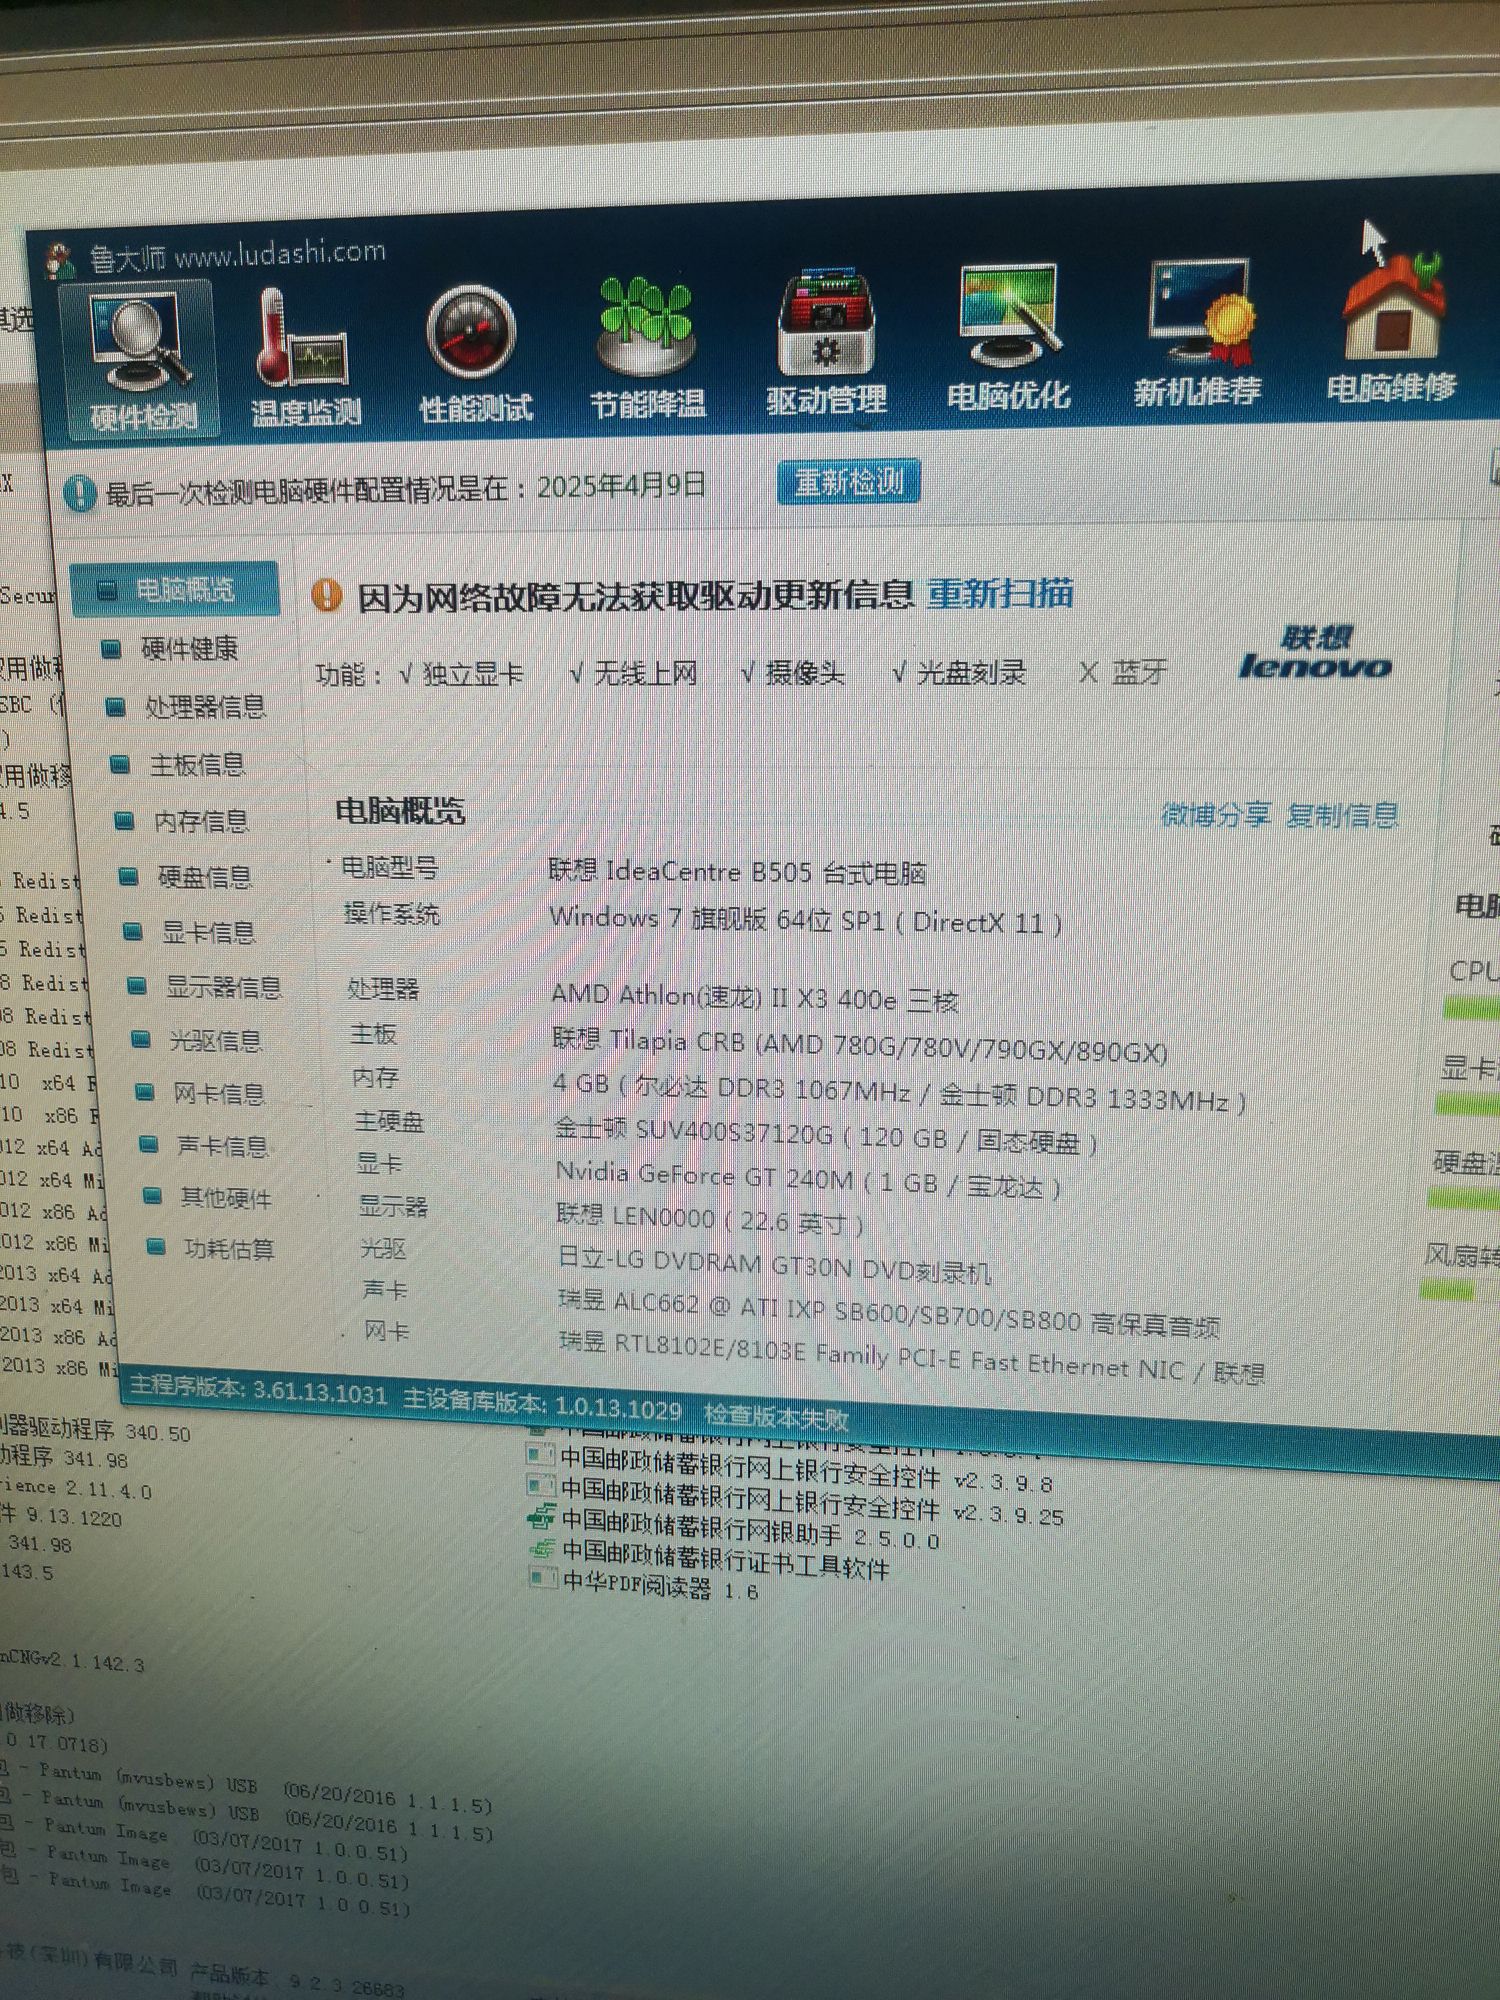Open the 新机推荐 new PC recommendations
1500x2000 pixels.
coord(1196,335)
